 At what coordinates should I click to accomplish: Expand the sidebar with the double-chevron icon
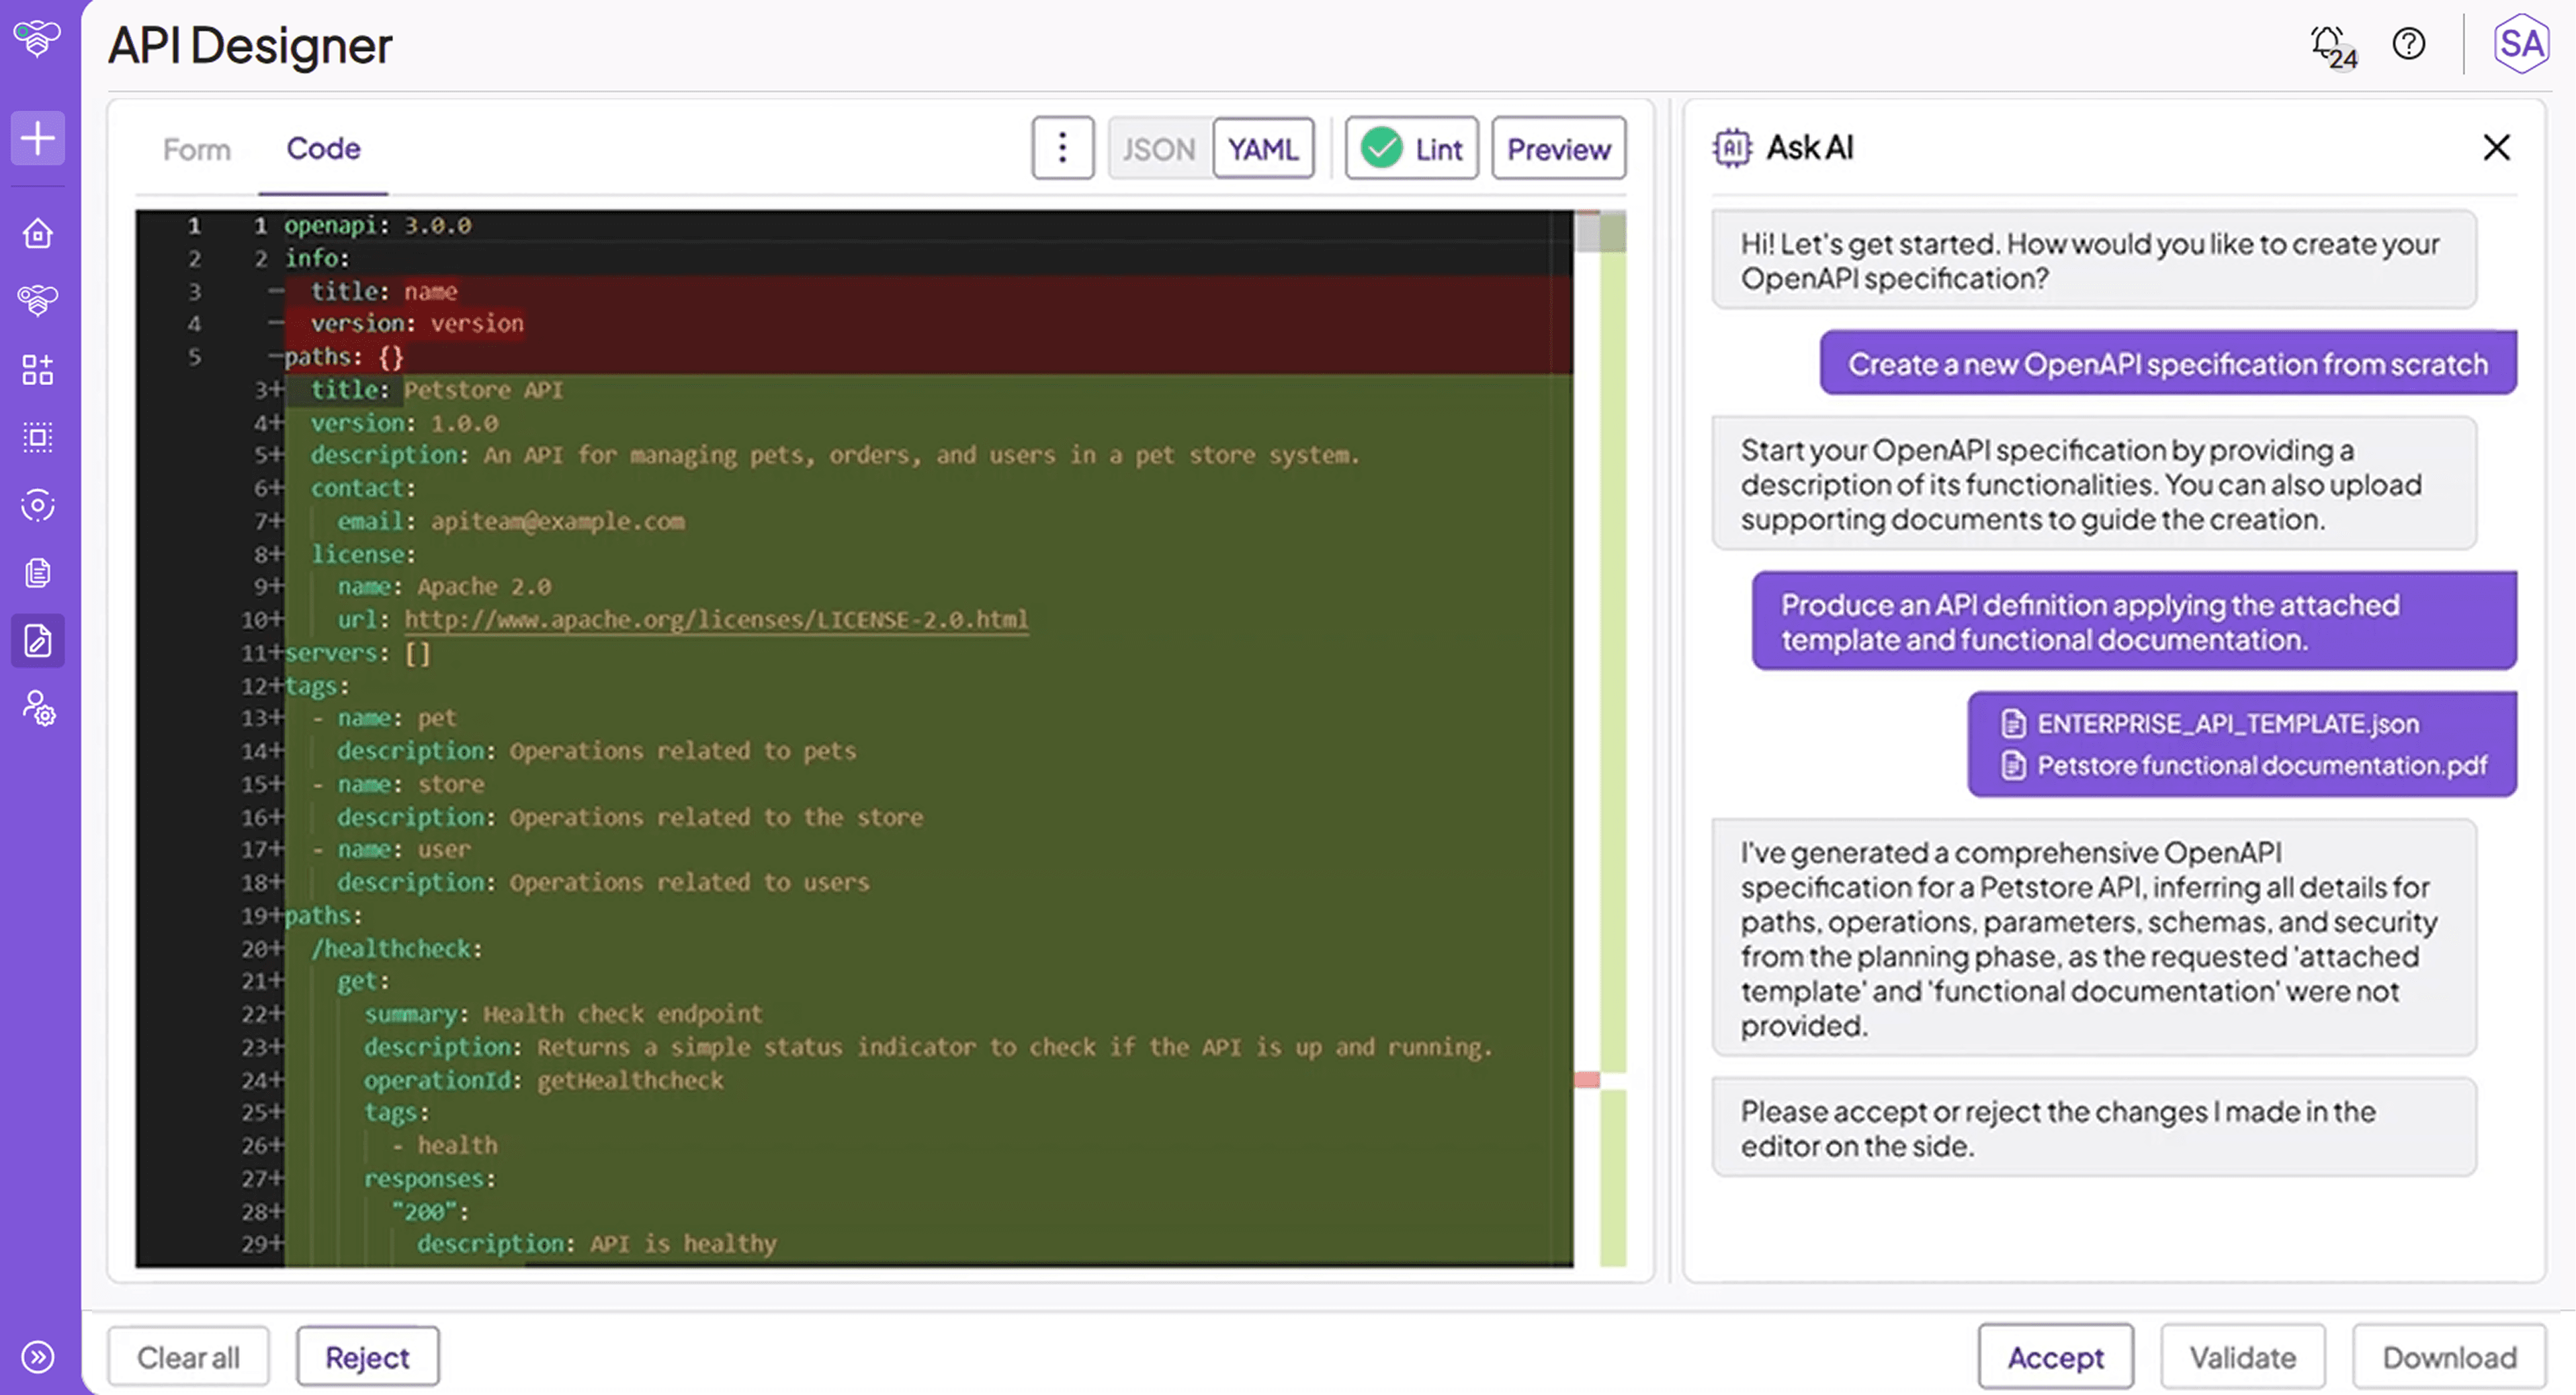38,1356
